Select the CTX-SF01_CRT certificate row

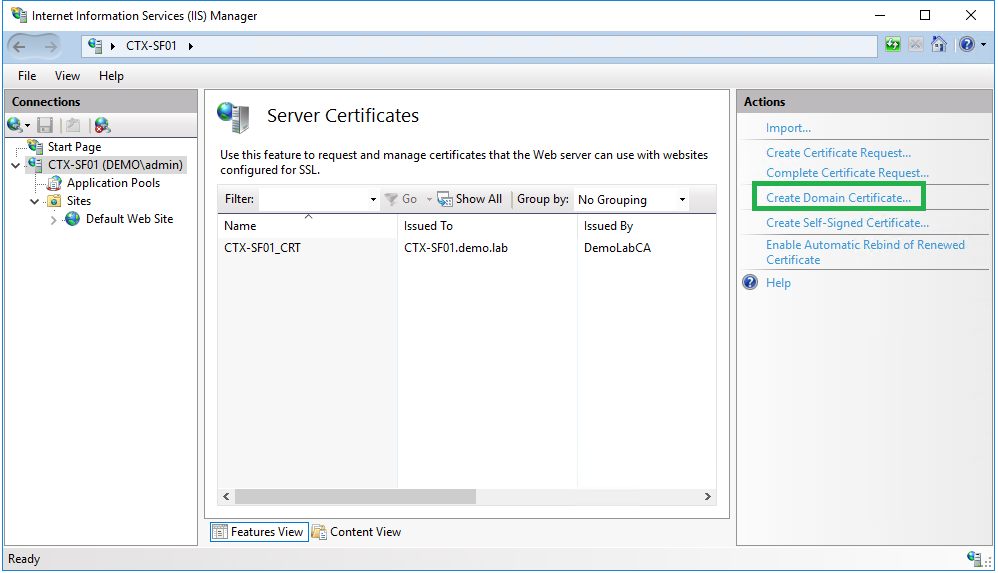point(262,248)
